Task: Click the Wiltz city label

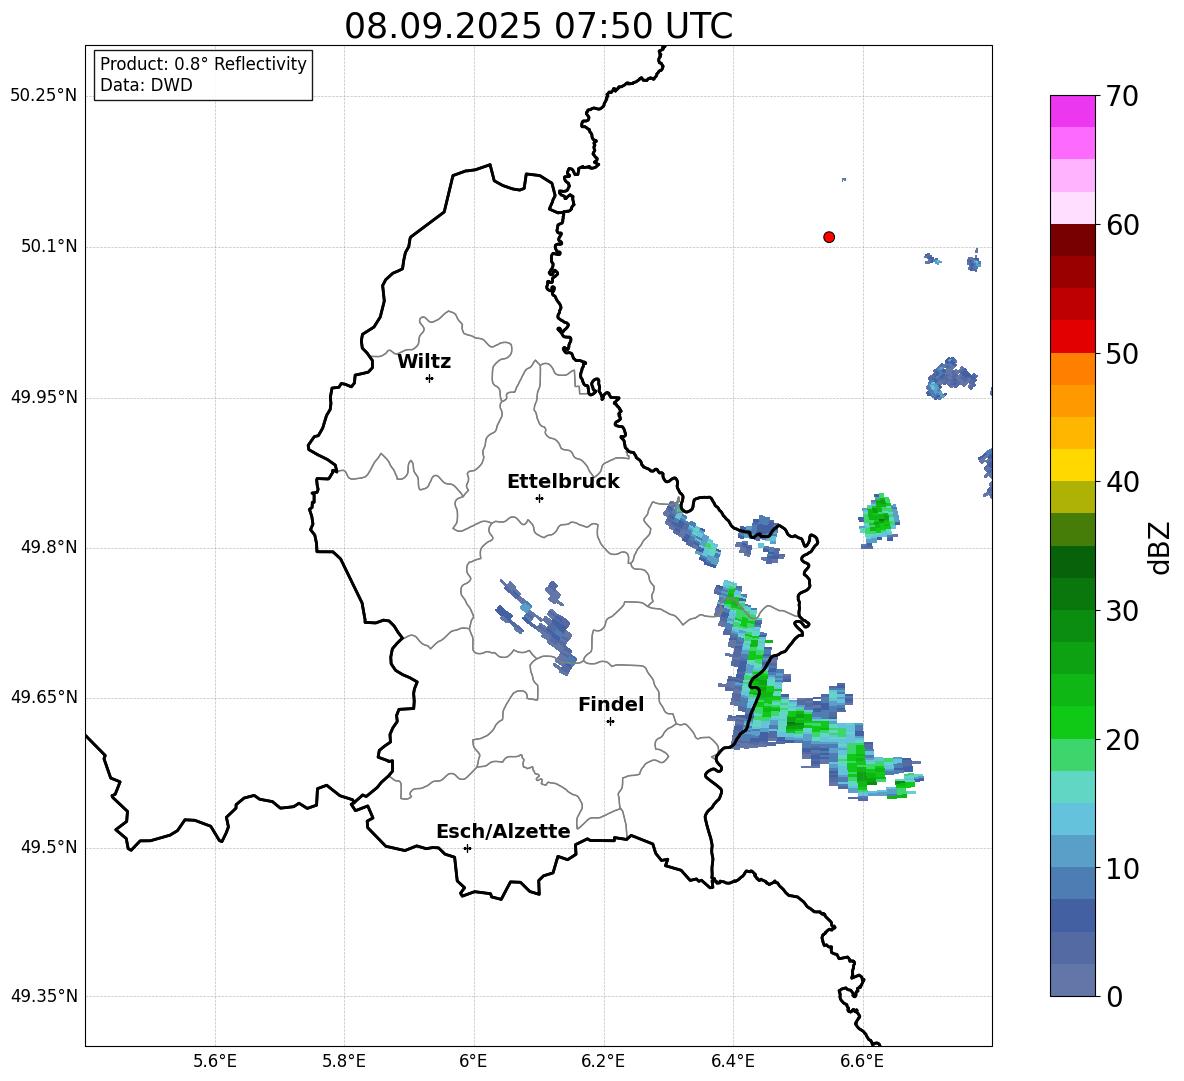Action: (x=424, y=362)
